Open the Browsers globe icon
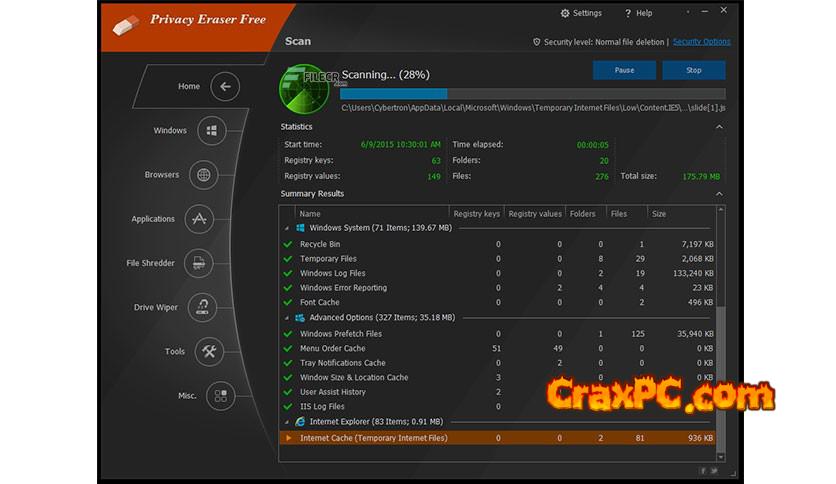This screenshot has width=836, height=484. click(204, 175)
